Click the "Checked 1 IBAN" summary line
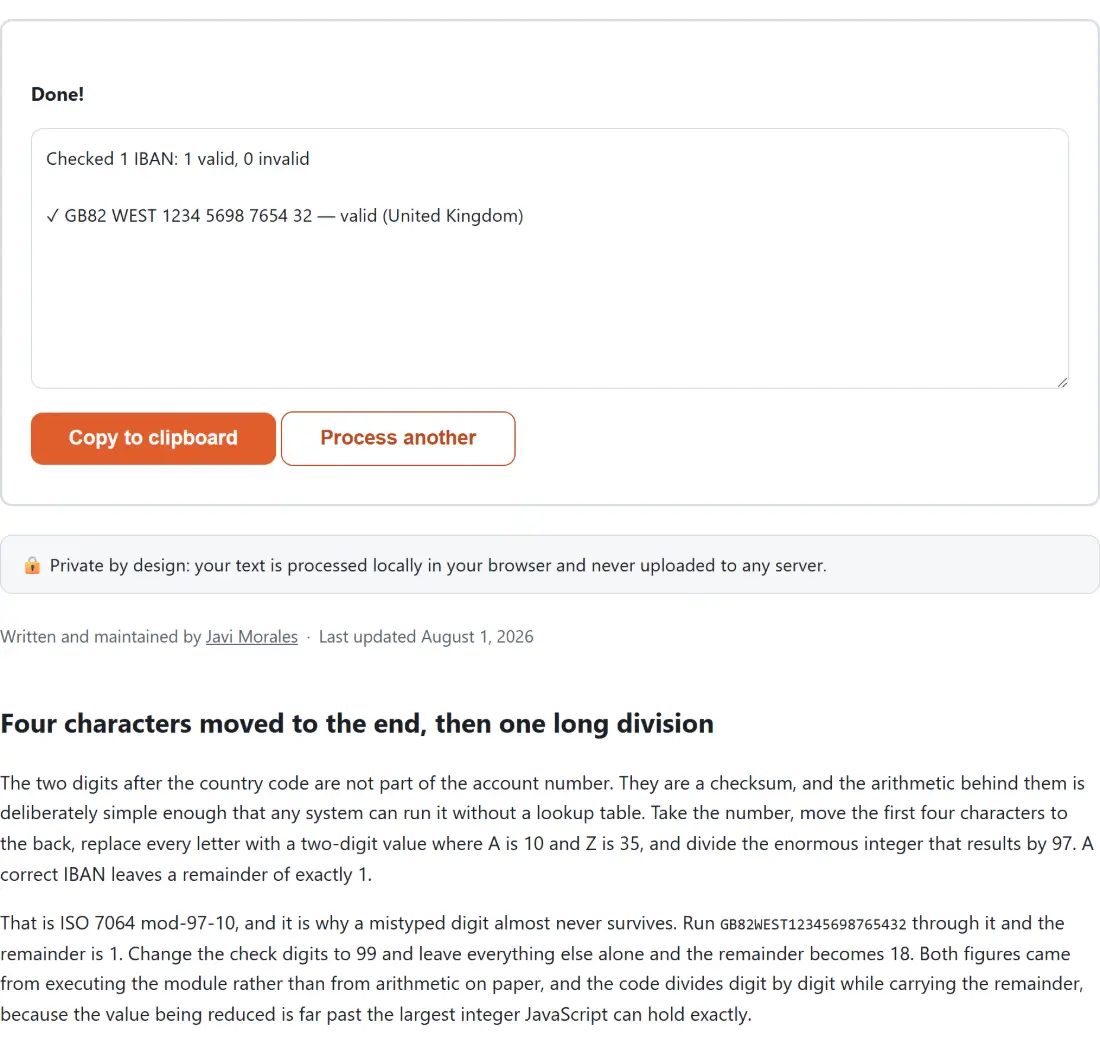Viewport: 1100px width, 1048px height. click(x=177, y=159)
